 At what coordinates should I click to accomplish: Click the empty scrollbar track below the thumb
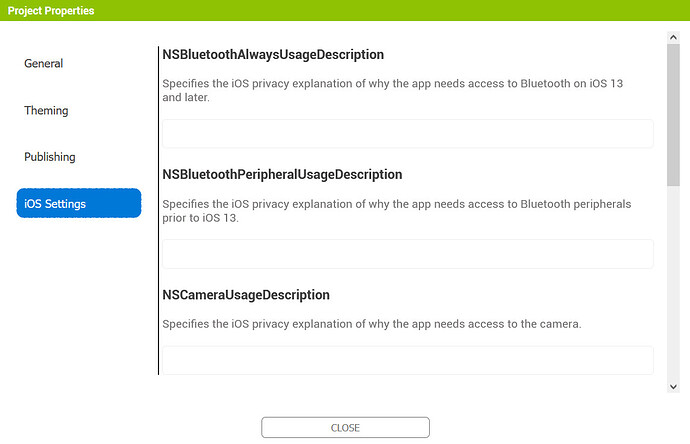pyautogui.click(x=673, y=280)
